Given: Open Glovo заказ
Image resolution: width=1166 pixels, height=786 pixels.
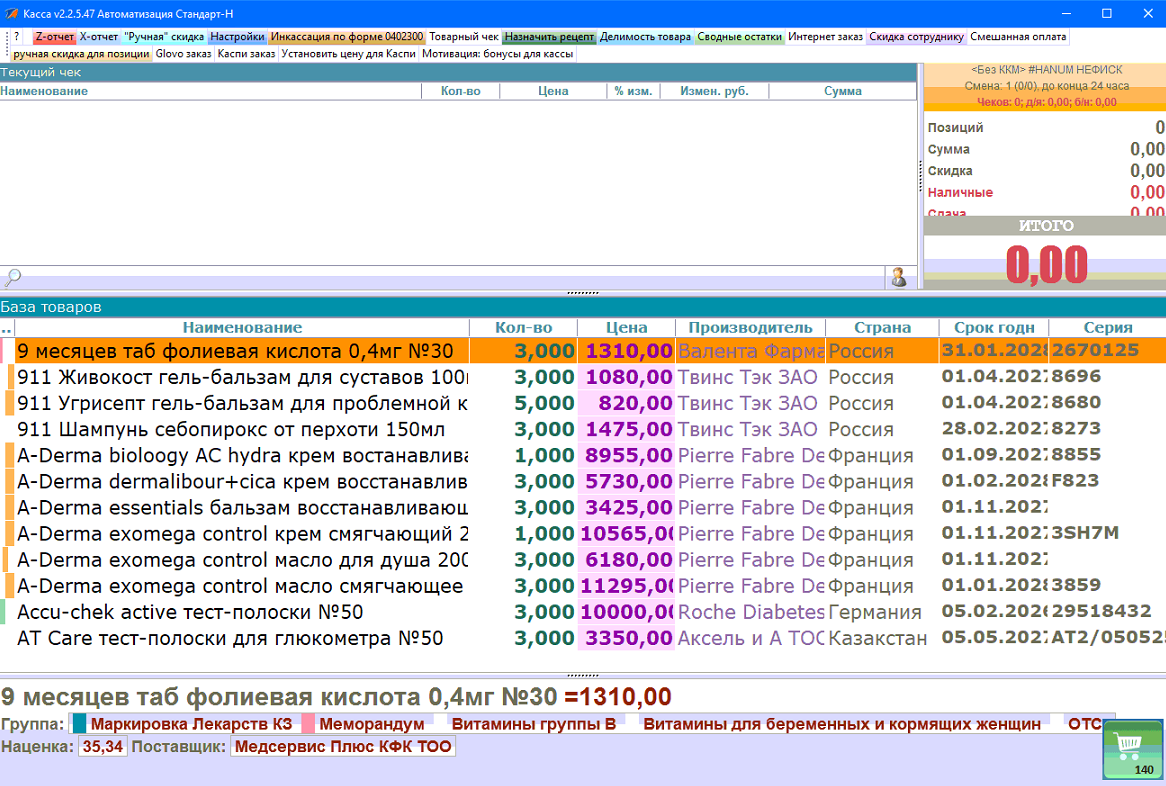Looking at the screenshot, I should pyautogui.click(x=184, y=54).
